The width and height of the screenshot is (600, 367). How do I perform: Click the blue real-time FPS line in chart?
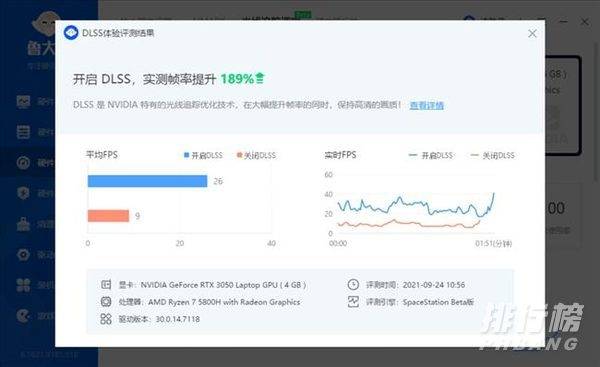[416, 206]
